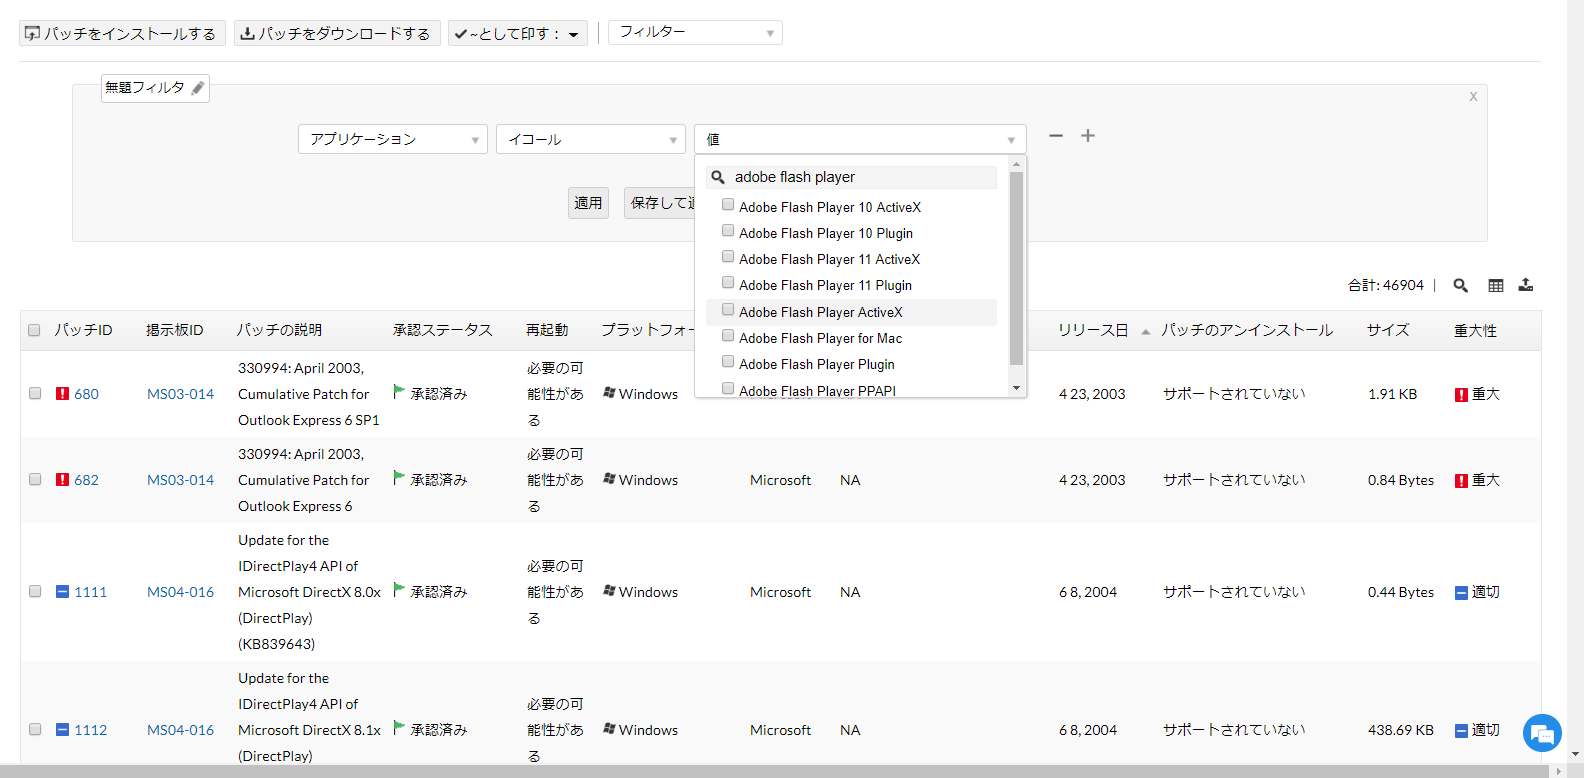Close the filter panel with the X

point(1473,97)
